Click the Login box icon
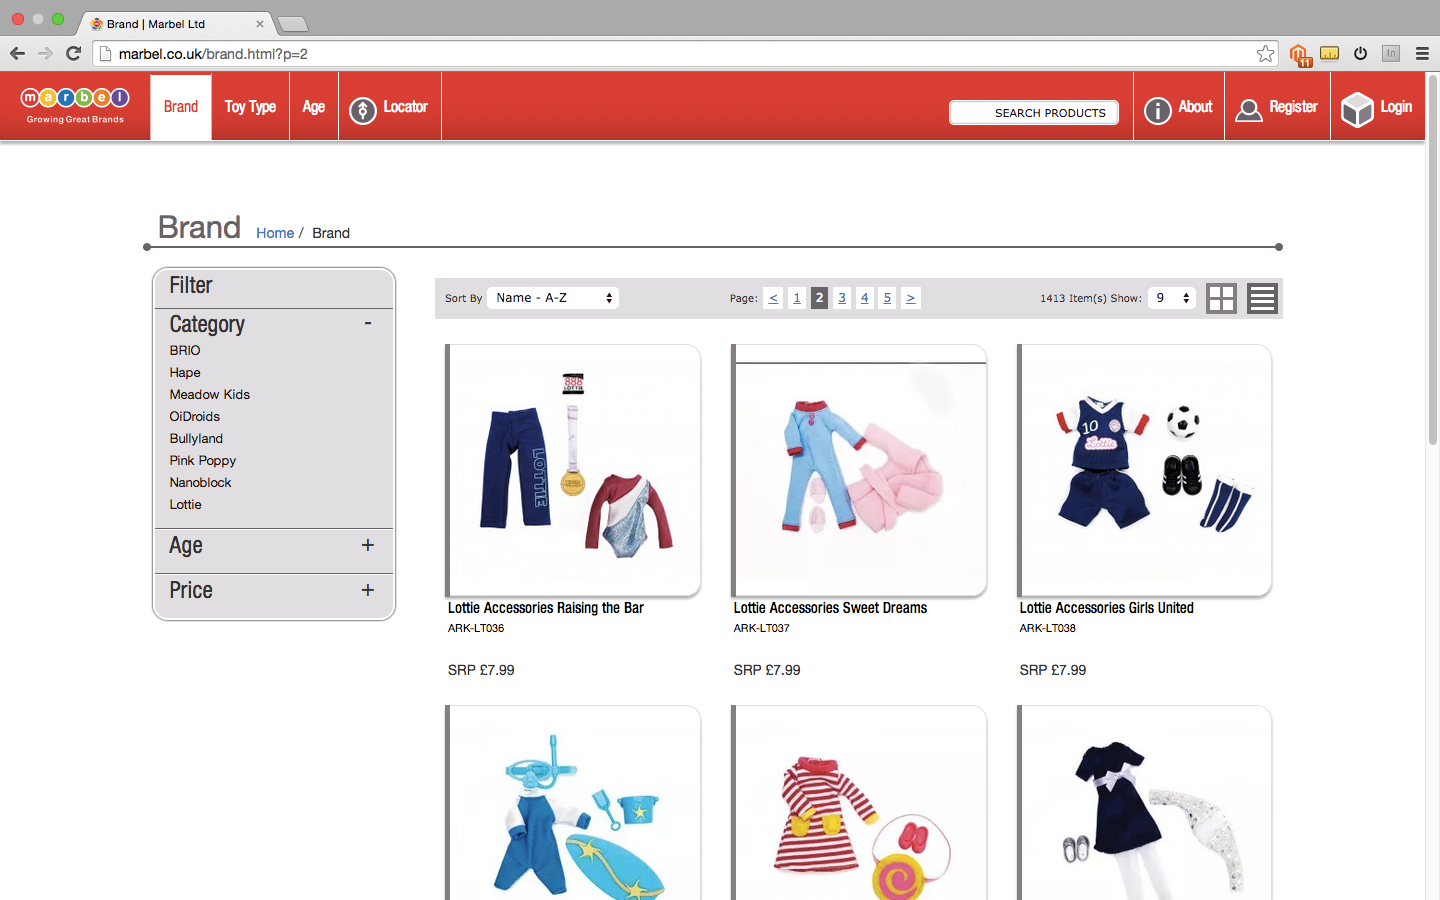1440x900 pixels. point(1357,110)
